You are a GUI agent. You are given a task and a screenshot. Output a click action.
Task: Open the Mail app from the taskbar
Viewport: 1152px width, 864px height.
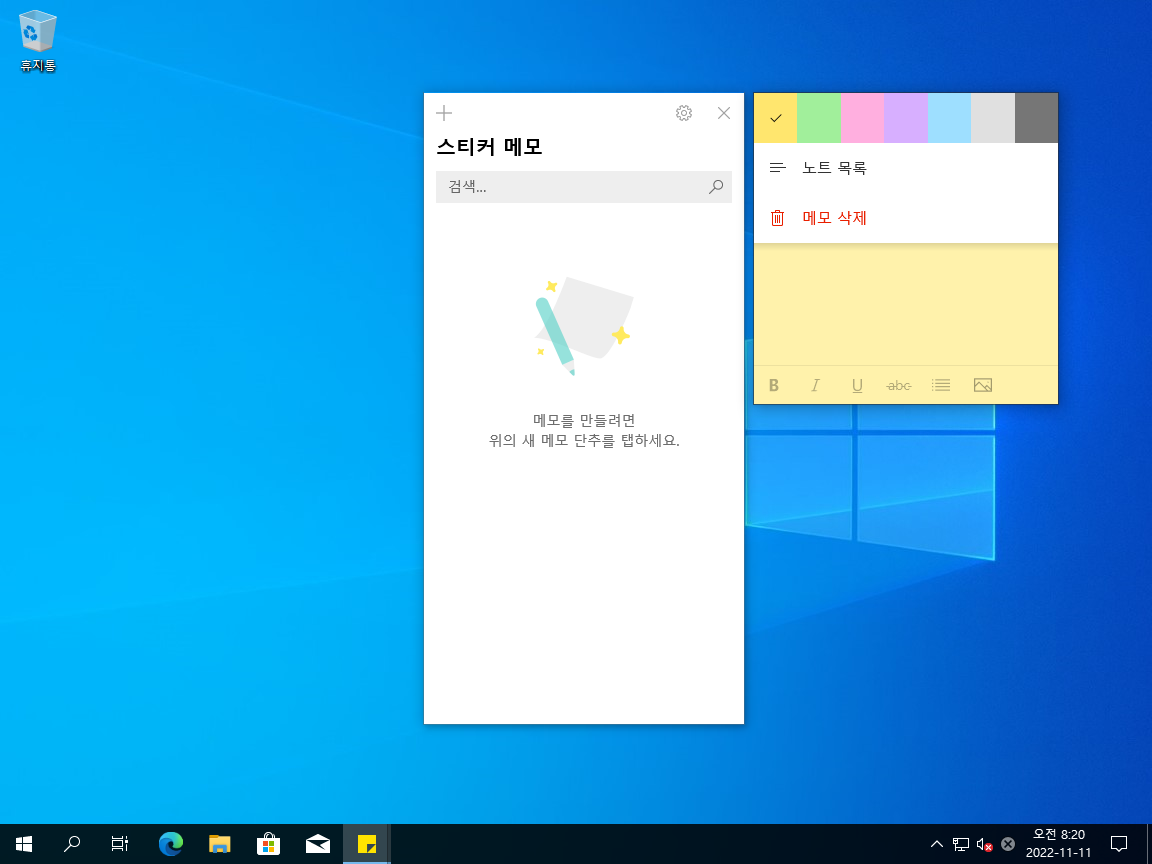point(317,844)
